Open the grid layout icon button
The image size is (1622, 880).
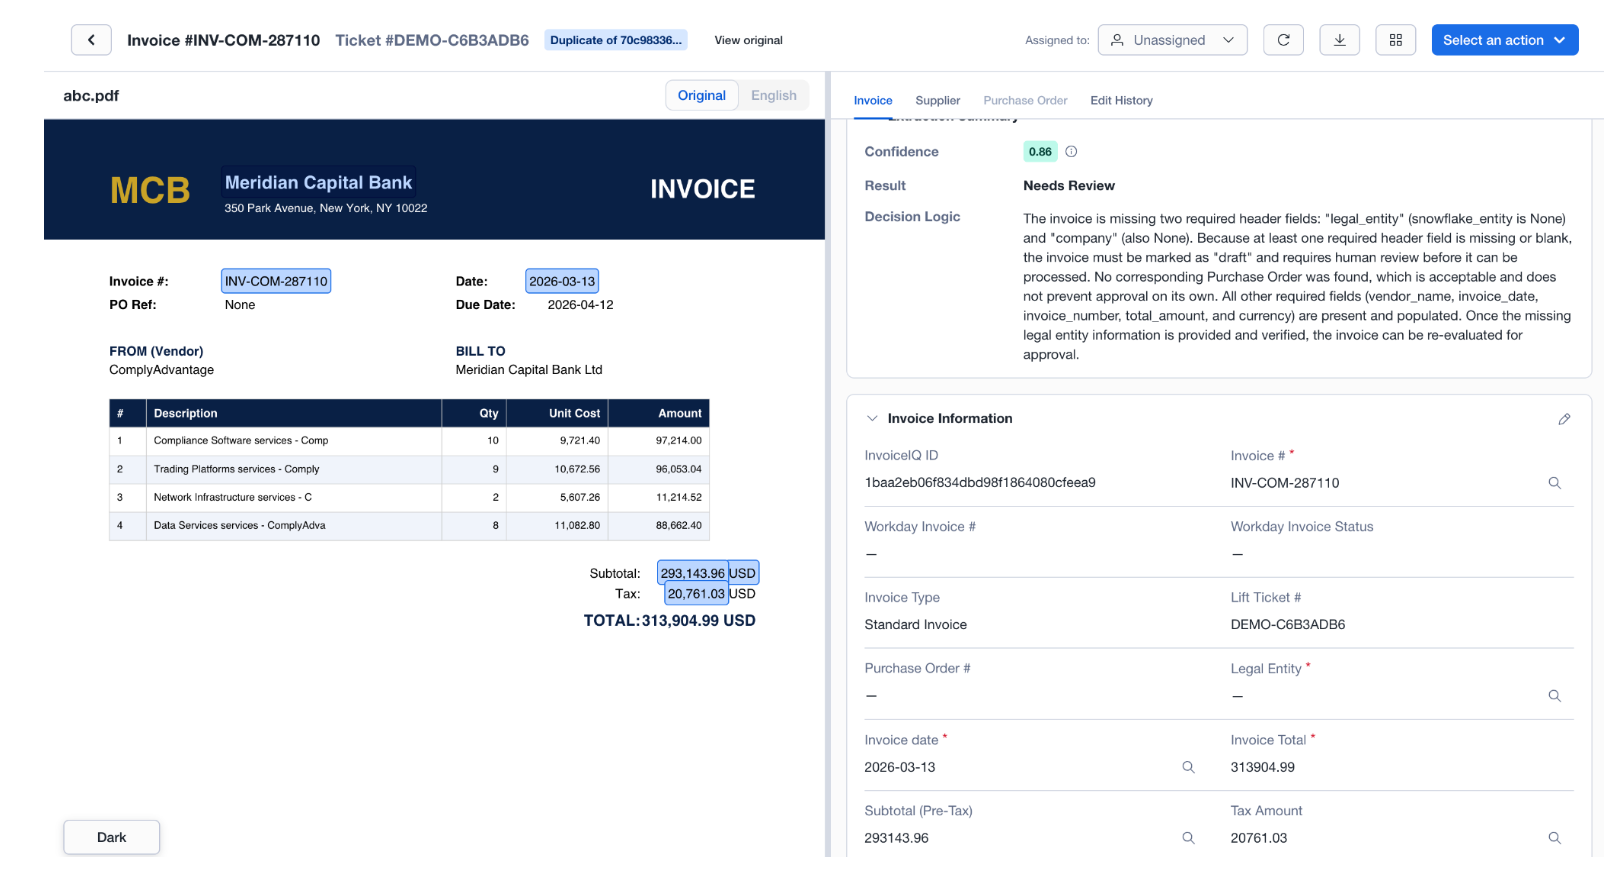pos(1395,40)
